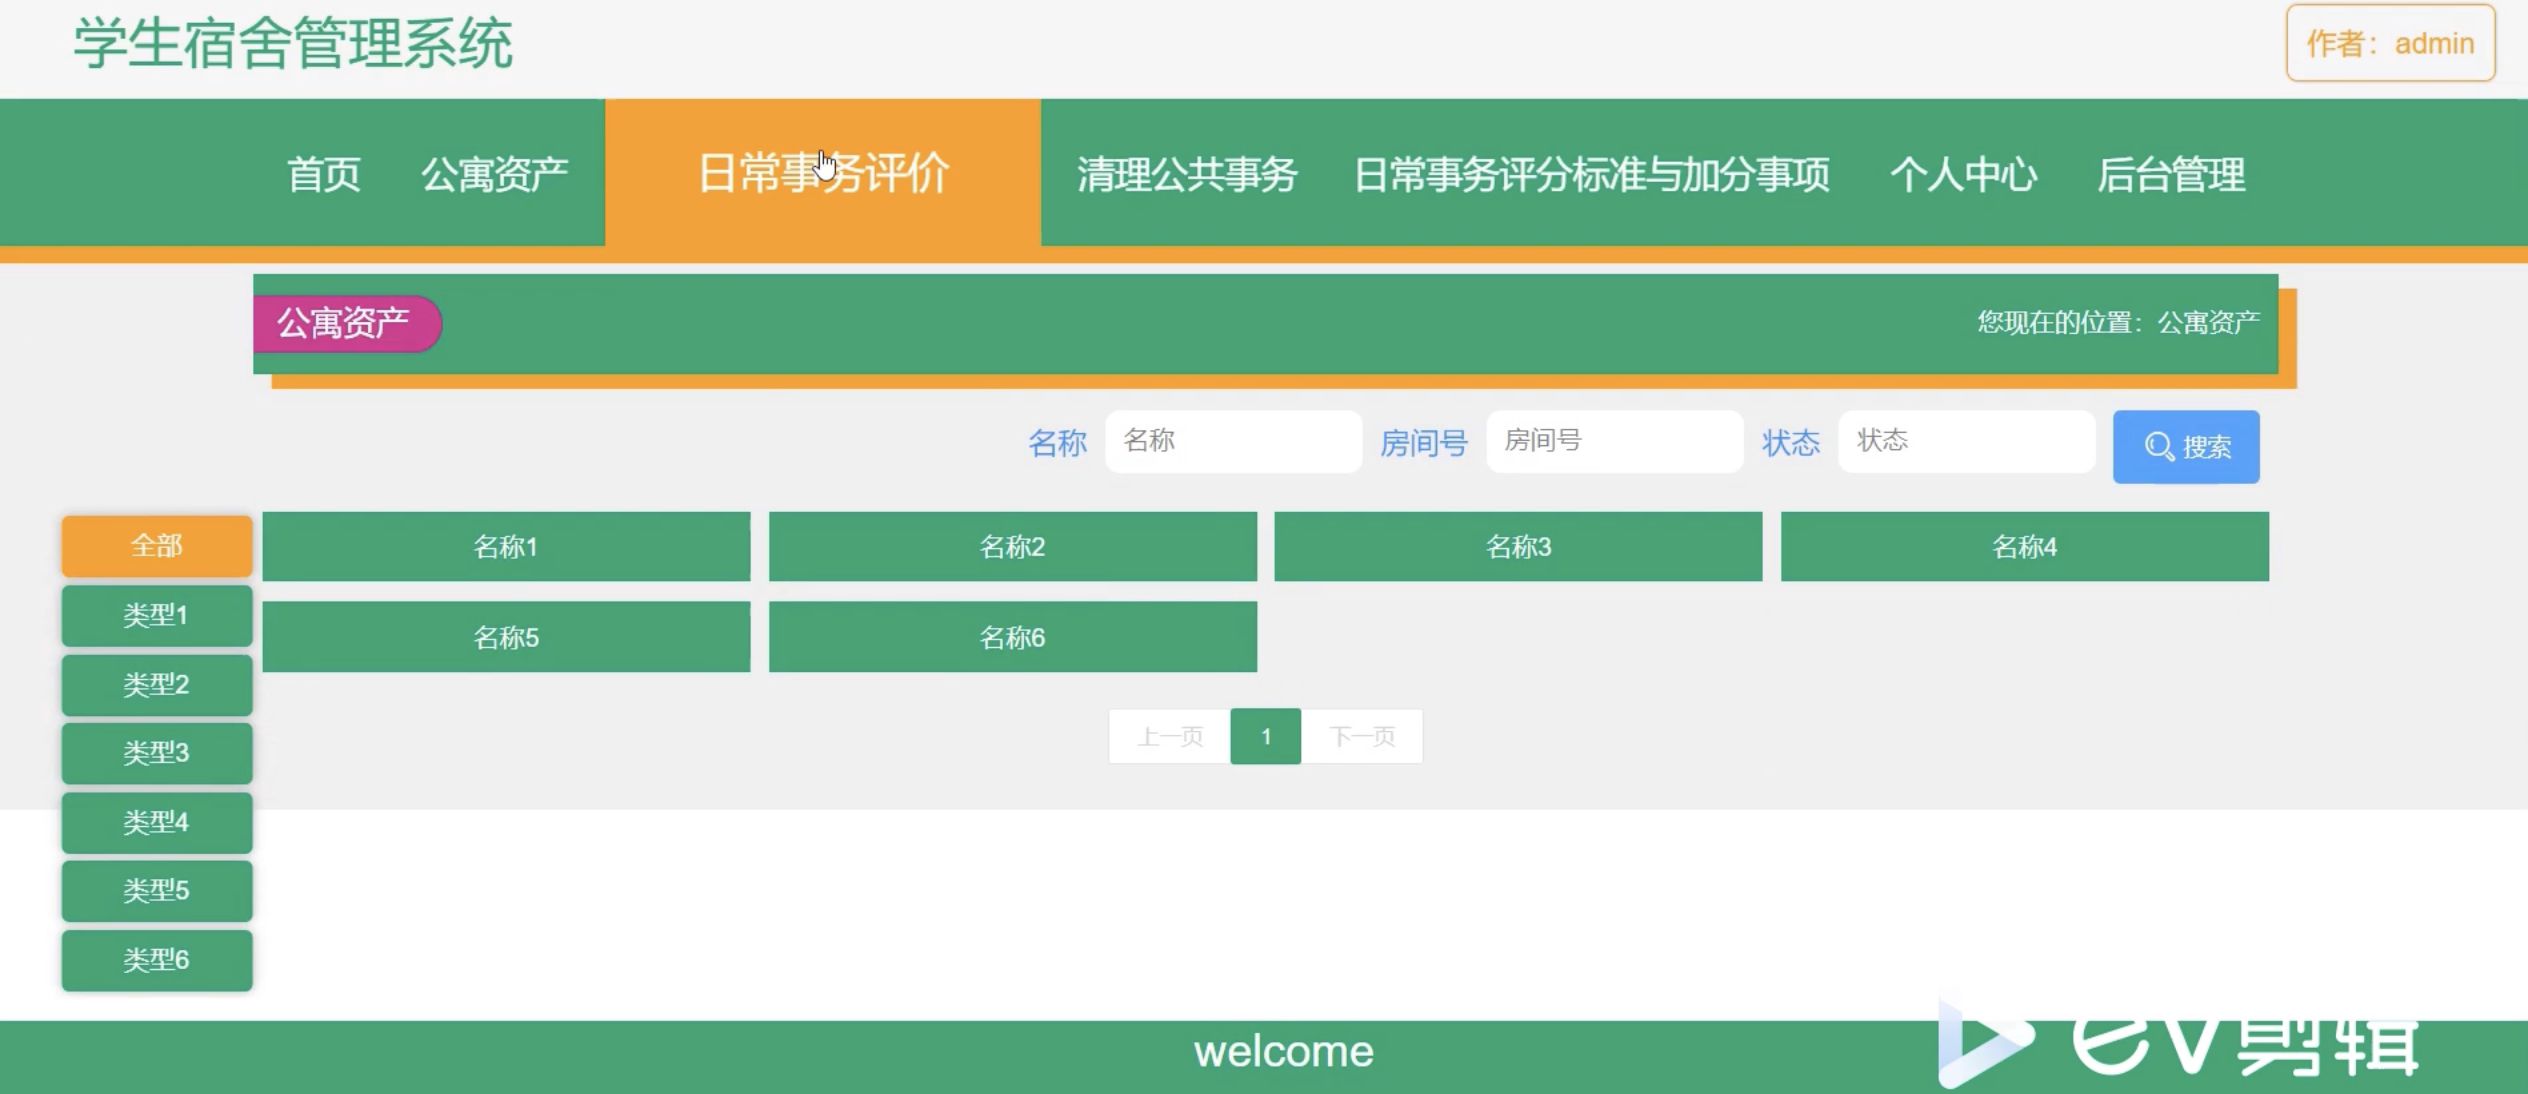Filter by 类型1 category
Image resolution: width=2528 pixels, height=1094 pixels.
click(x=157, y=615)
